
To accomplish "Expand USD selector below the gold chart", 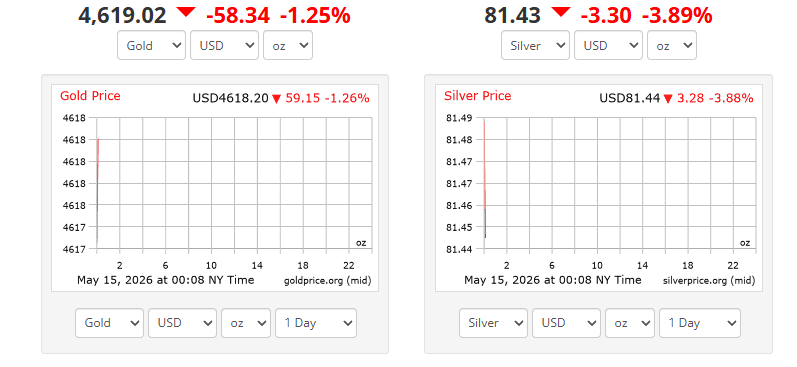I will [x=182, y=323].
